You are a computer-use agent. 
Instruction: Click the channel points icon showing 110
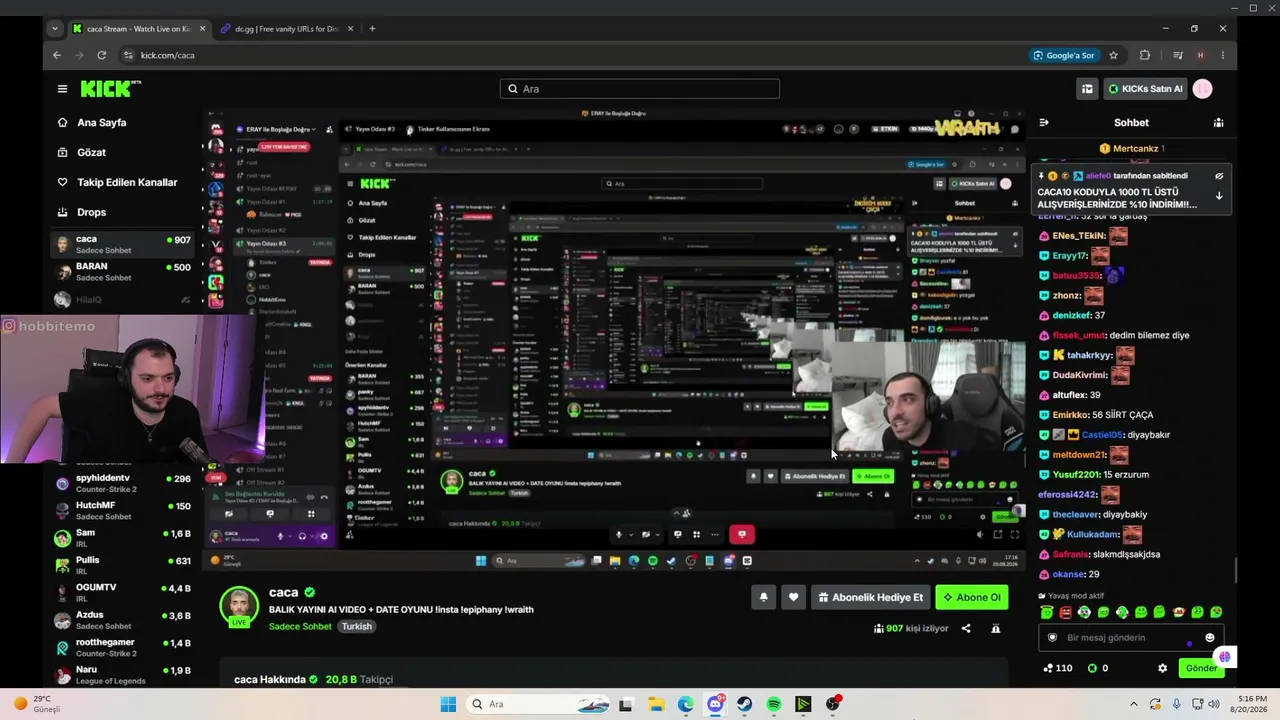pyautogui.click(x=1048, y=668)
